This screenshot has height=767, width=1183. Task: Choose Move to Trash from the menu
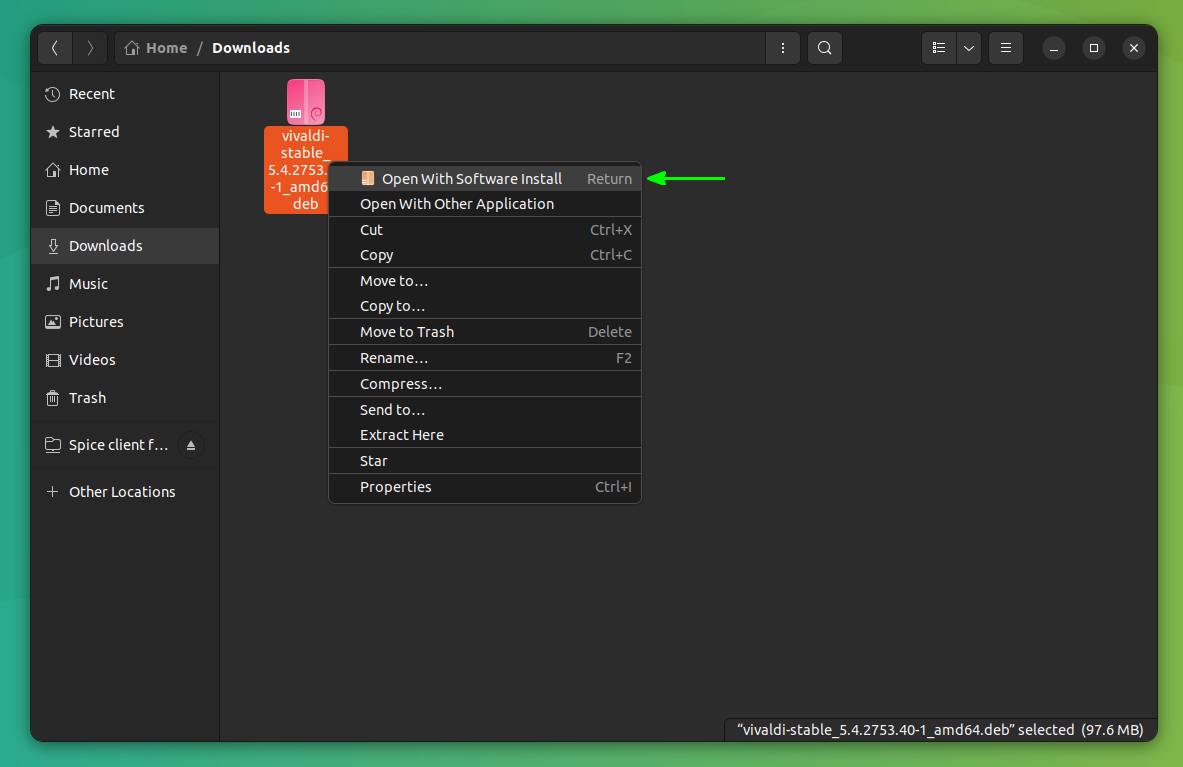click(406, 331)
